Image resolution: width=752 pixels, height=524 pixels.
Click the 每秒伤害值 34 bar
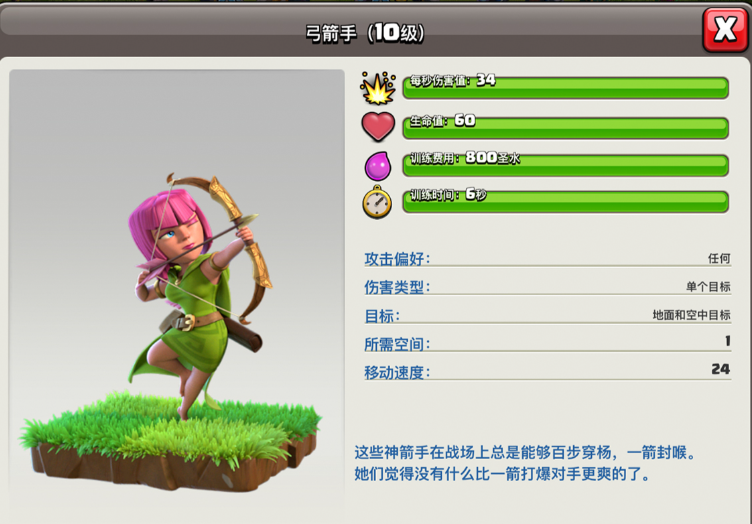pos(566,87)
